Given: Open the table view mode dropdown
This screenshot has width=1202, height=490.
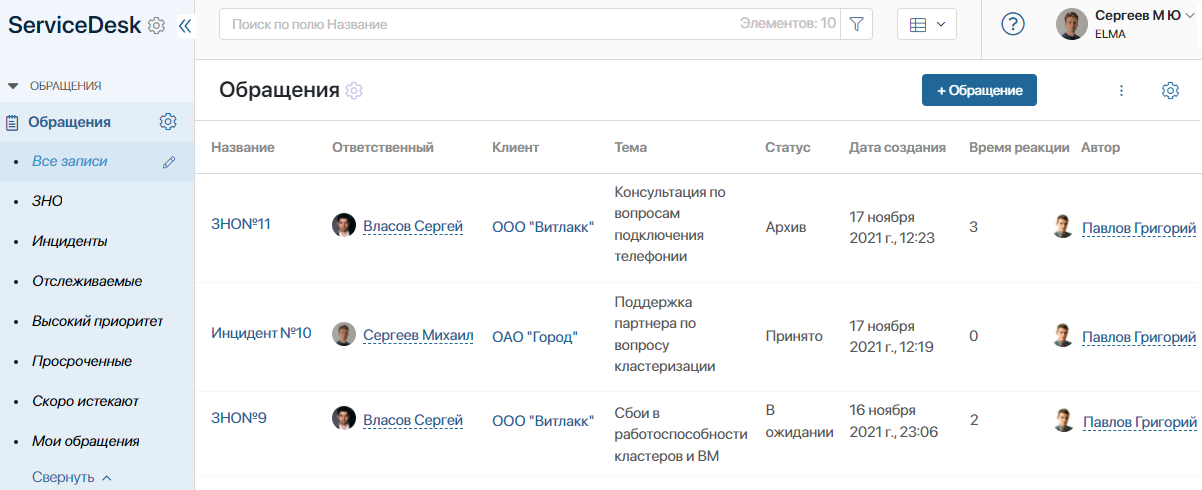Looking at the screenshot, I should (927, 25).
